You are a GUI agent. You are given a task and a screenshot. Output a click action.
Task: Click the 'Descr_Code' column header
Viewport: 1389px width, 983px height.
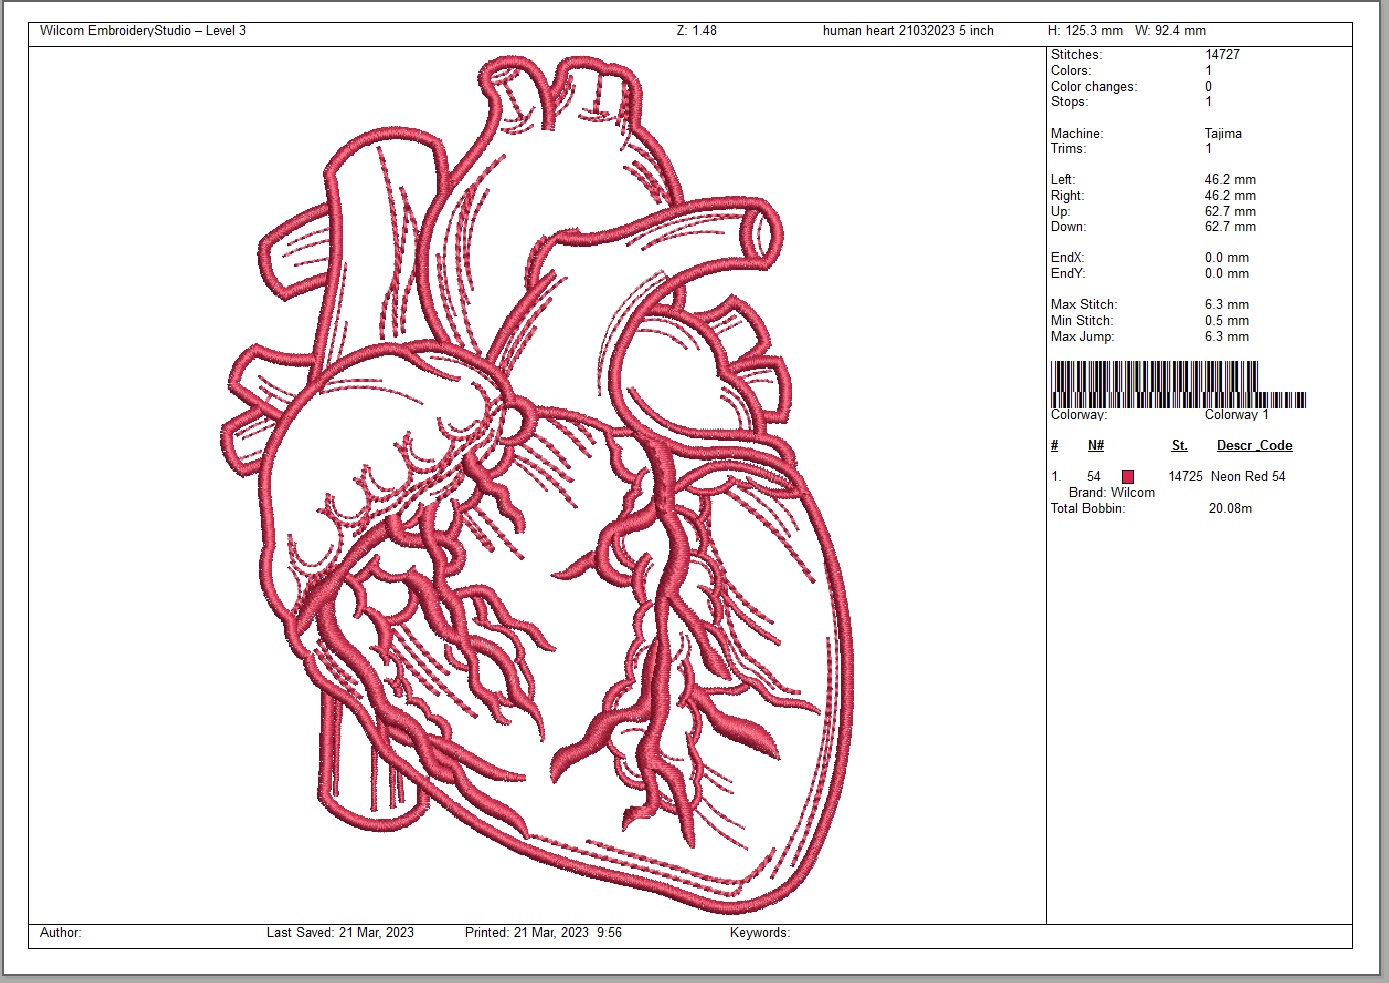[1255, 446]
